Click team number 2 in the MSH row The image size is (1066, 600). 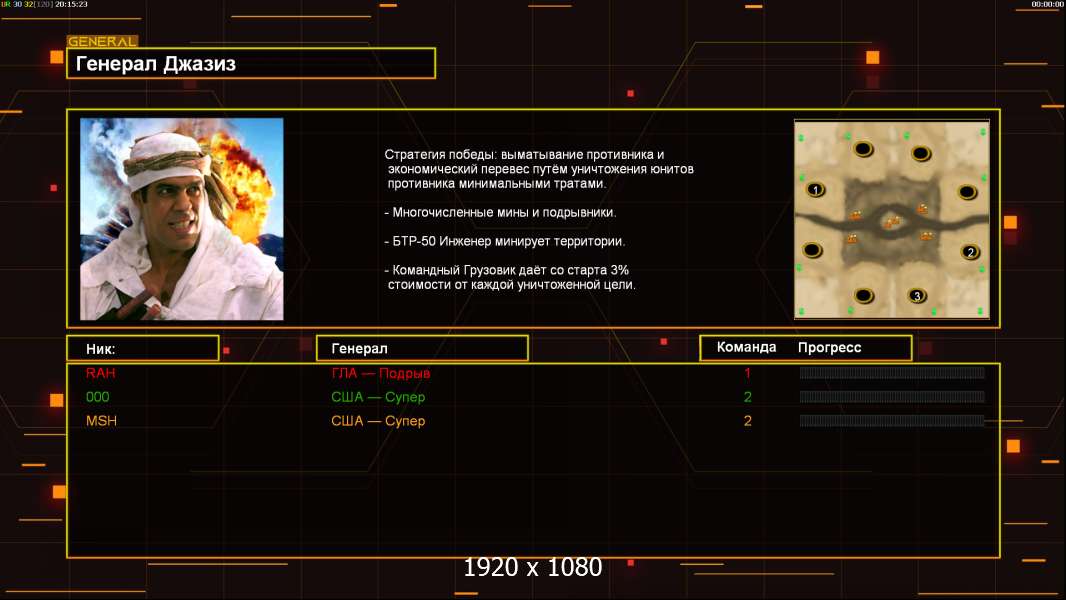coord(747,421)
